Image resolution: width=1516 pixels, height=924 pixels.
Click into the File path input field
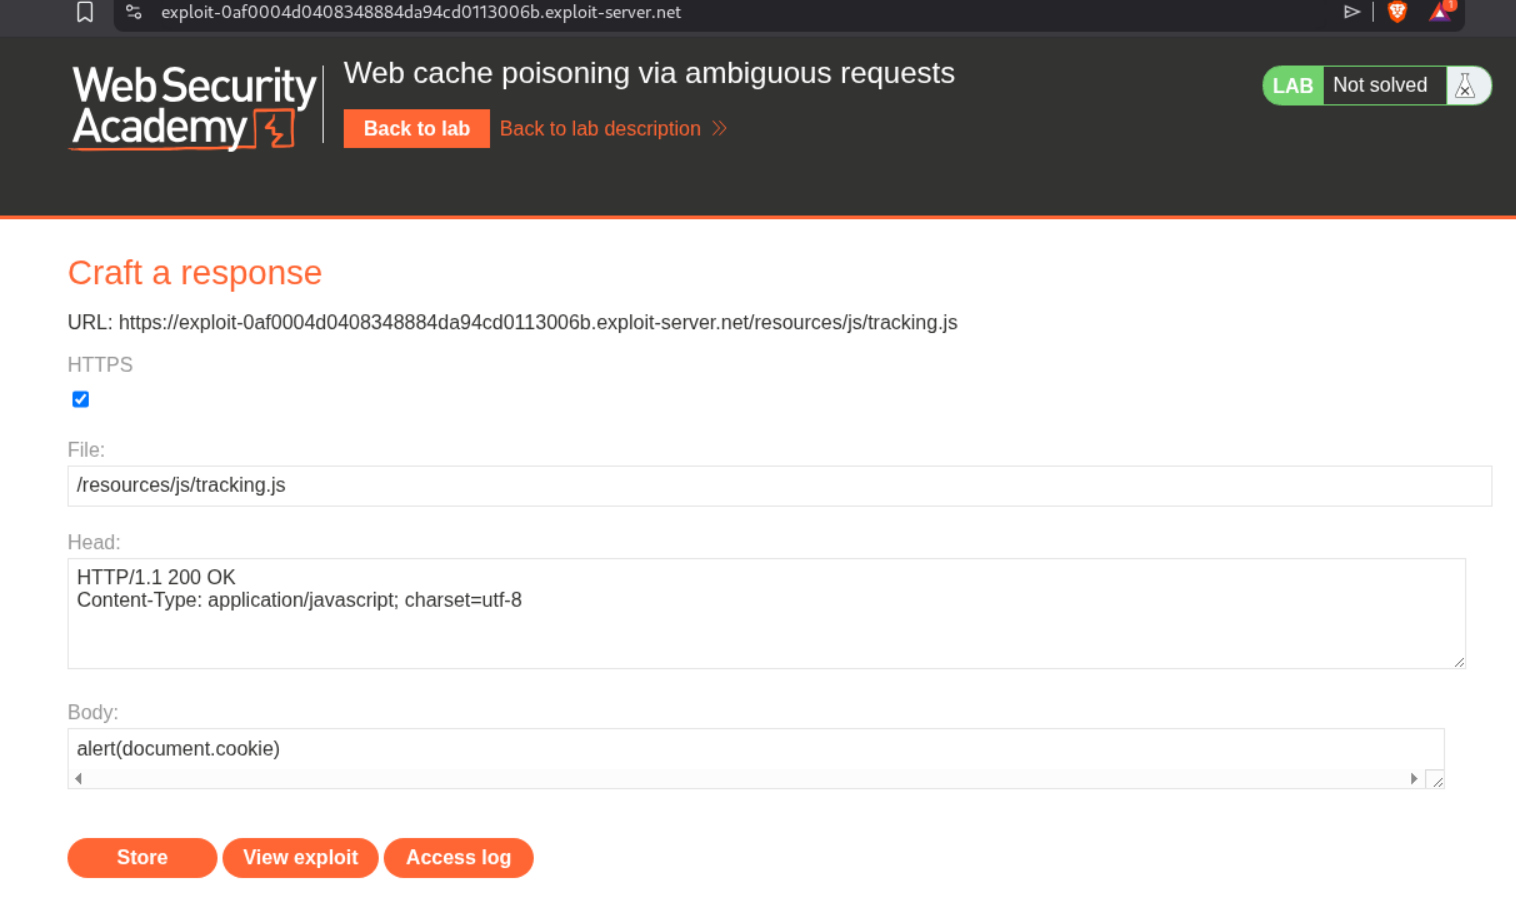pyautogui.click(x=779, y=486)
